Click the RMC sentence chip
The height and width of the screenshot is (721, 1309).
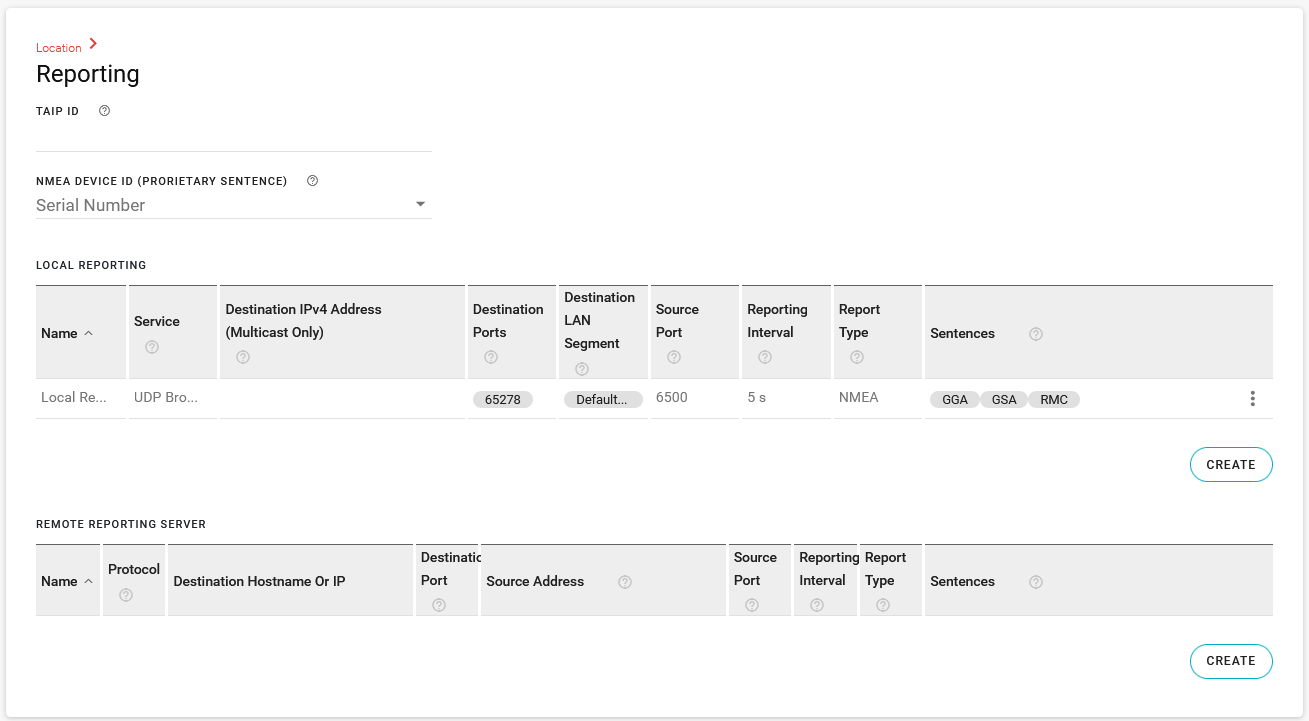(x=1054, y=400)
